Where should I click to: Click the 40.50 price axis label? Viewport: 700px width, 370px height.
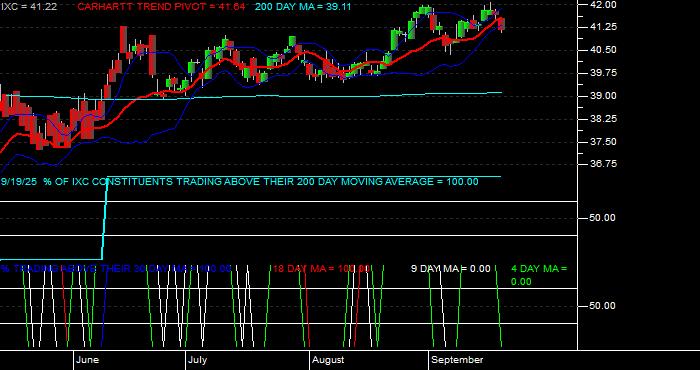click(604, 50)
